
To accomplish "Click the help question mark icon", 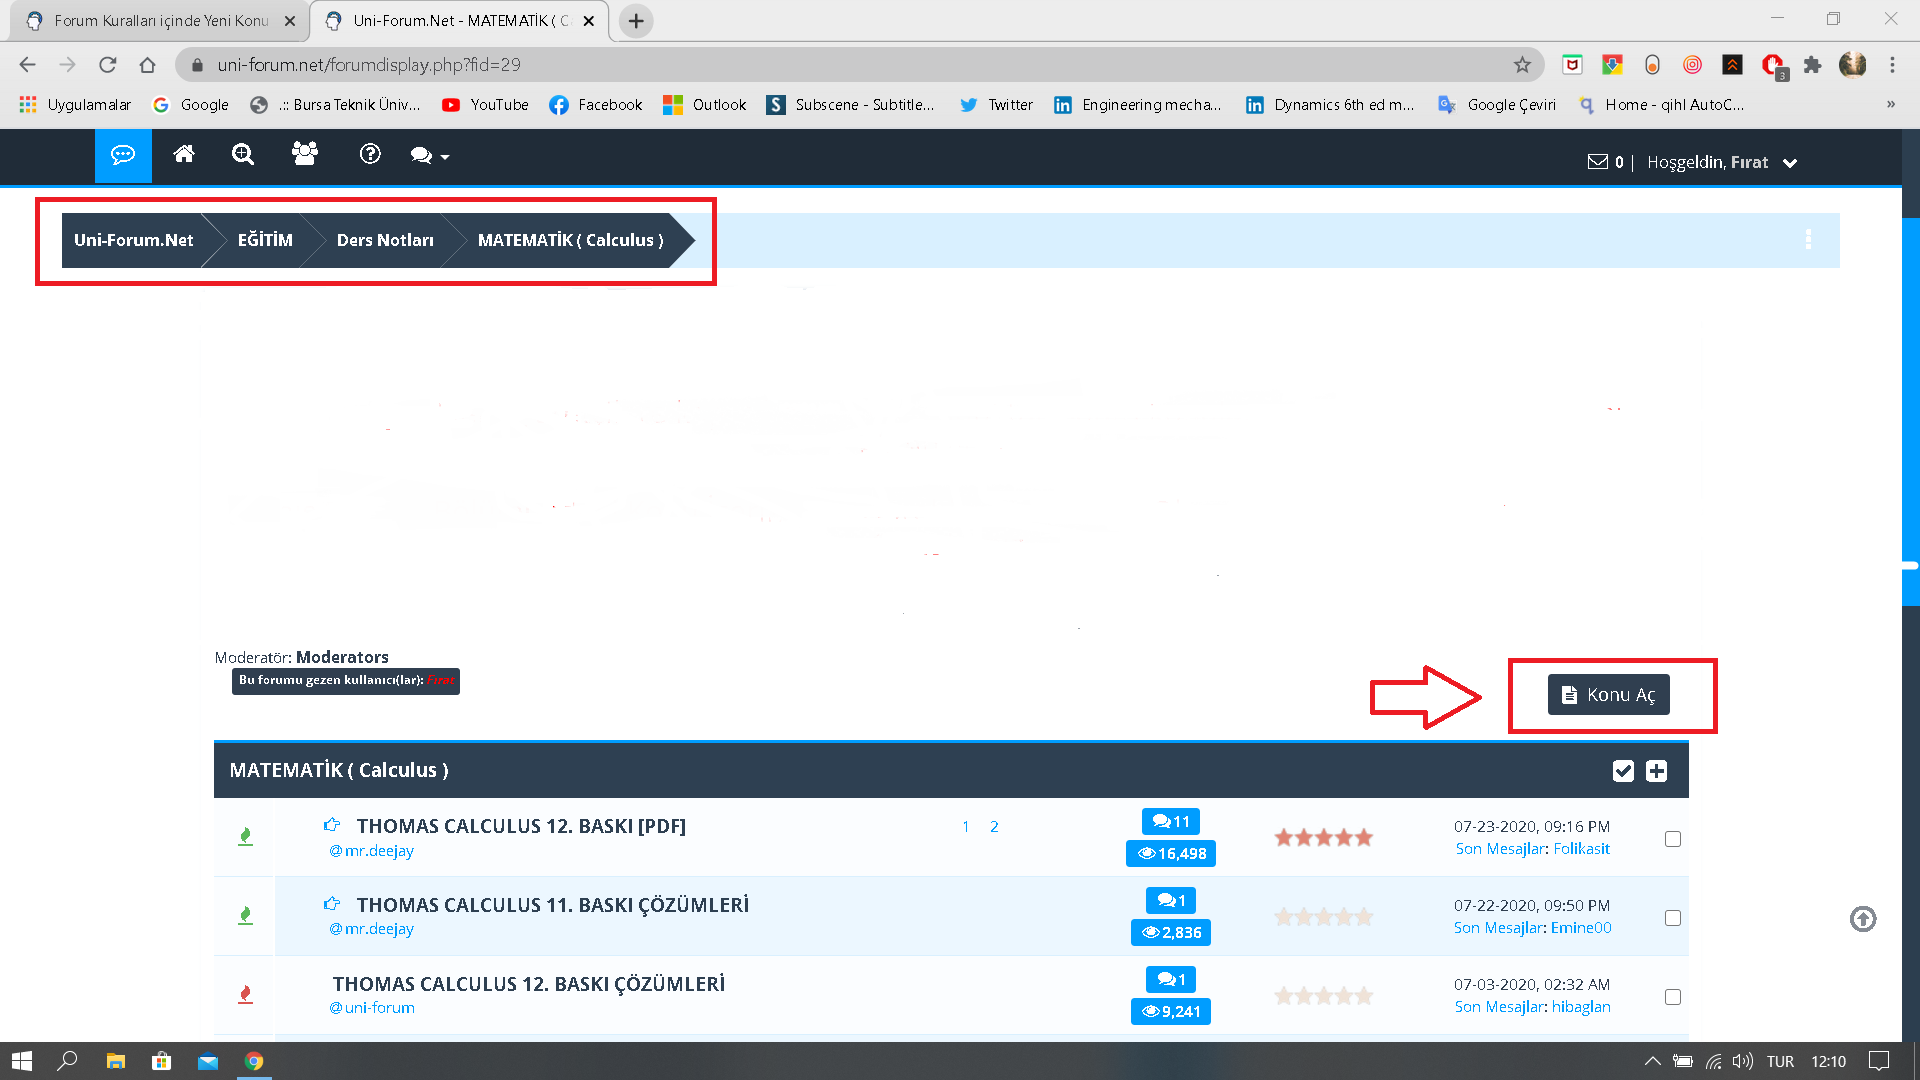I will click(x=370, y=155).
